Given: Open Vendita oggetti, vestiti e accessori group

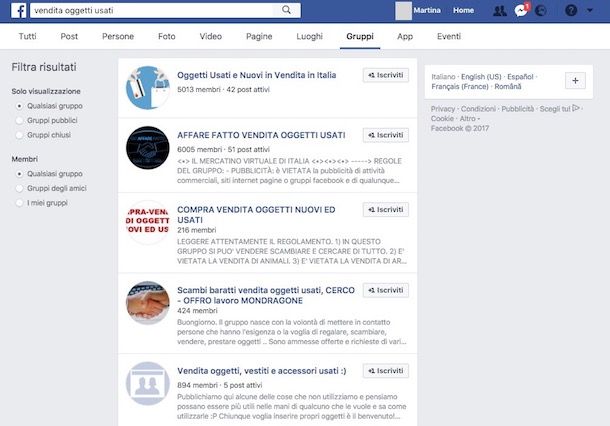Looking at the screenshot, I should coord(261,371).
